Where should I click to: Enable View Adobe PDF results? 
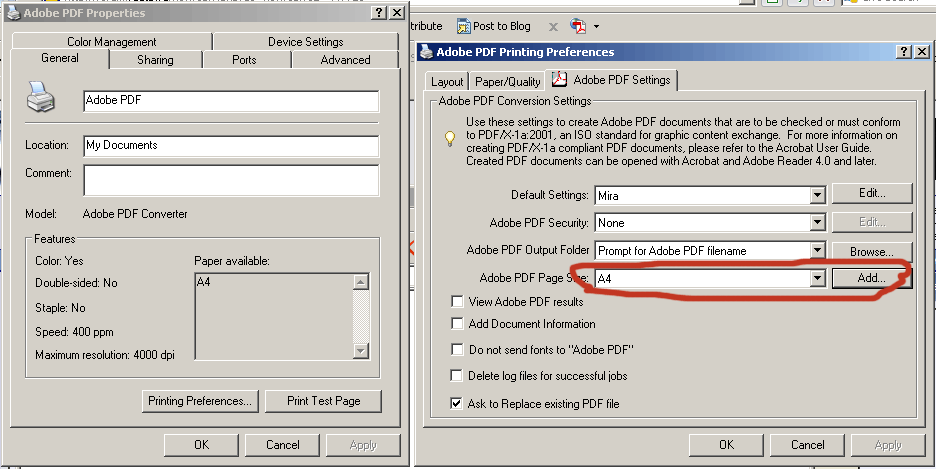[x=457, y=301]
